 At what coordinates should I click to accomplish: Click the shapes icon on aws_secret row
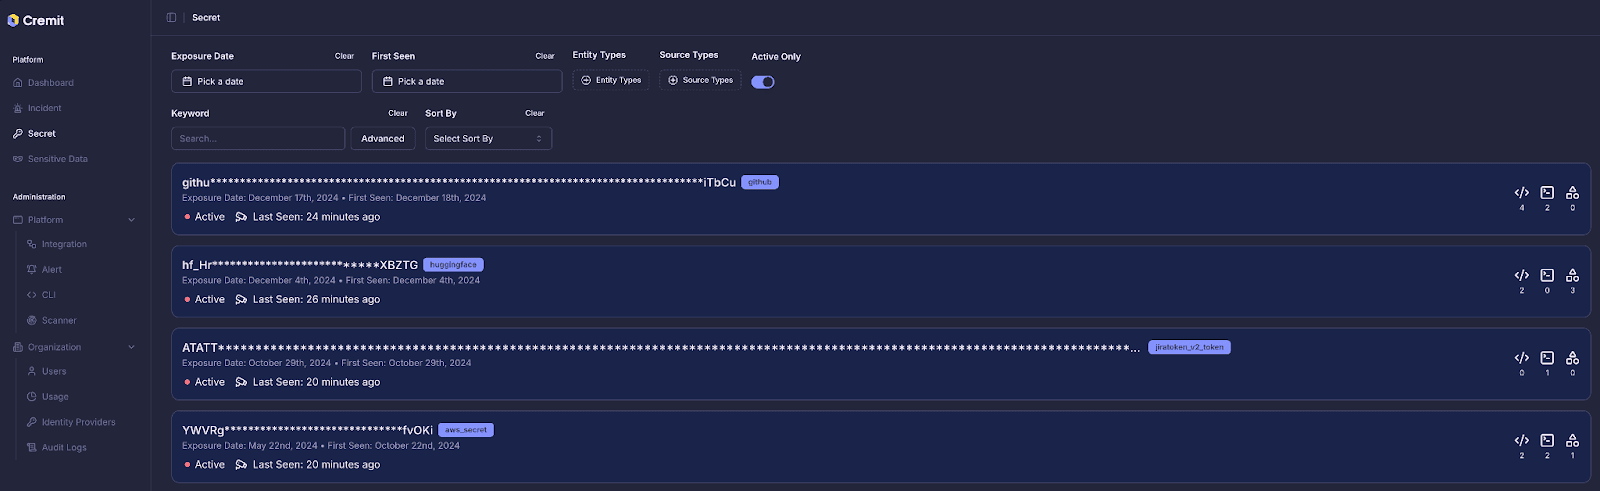point(1572,441)
